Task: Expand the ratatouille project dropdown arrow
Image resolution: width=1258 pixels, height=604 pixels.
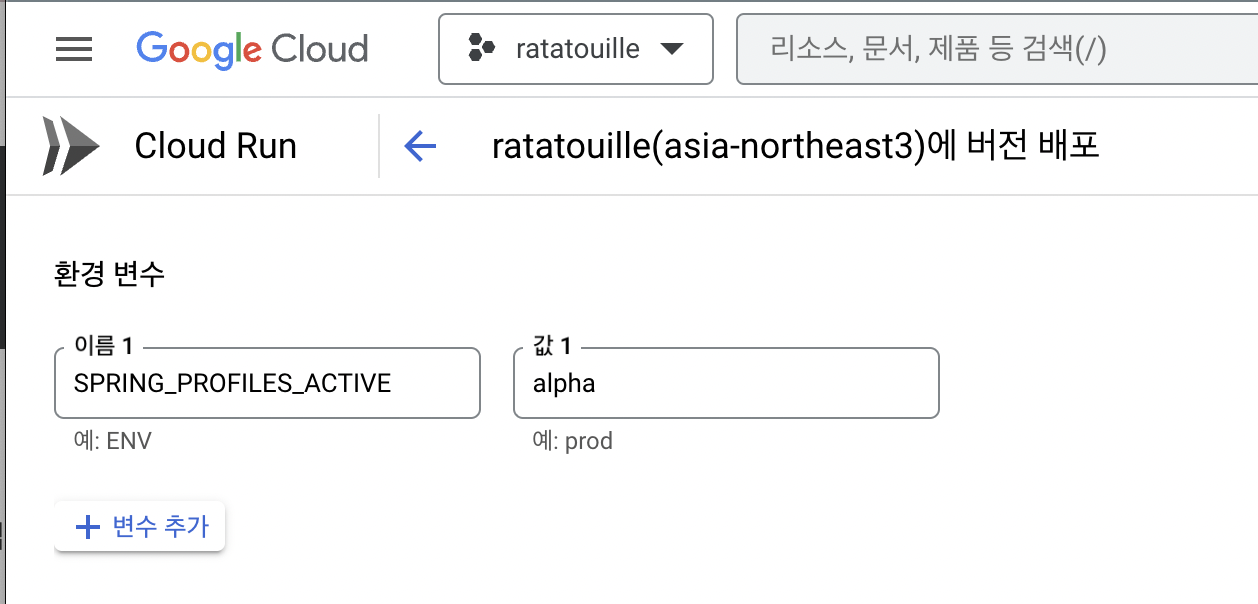Action: pyautogui.click(x=672, y=49)
